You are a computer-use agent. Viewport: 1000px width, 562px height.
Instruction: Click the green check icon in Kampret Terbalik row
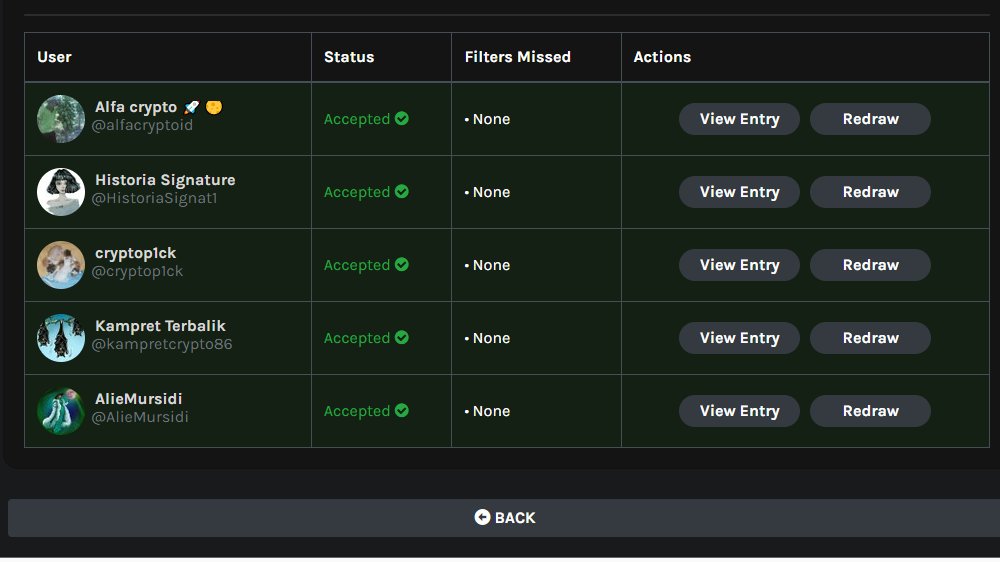tap(402, 337)
